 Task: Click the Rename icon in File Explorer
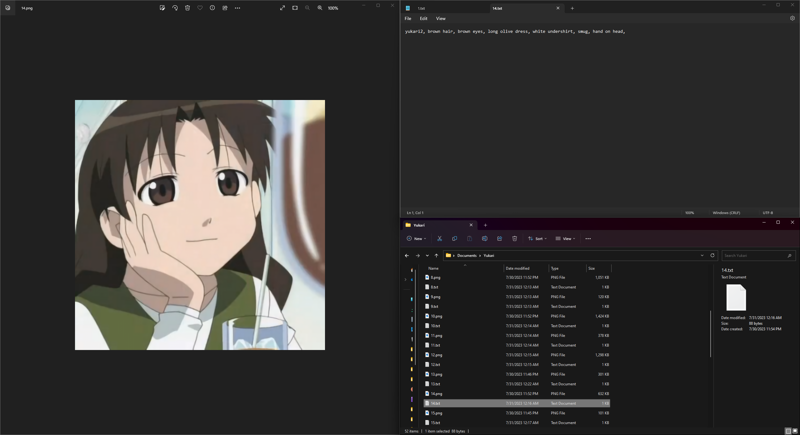[x=485, y=239]
